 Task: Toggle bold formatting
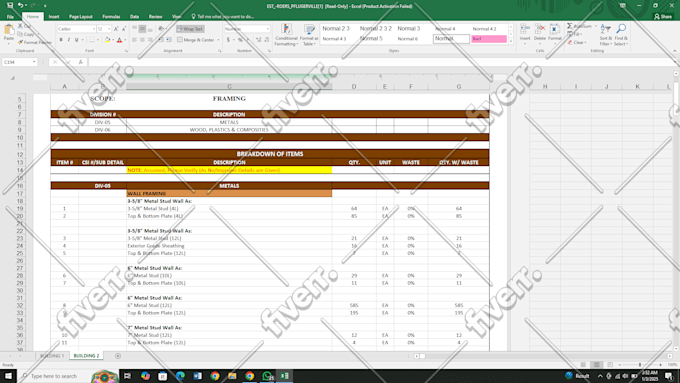pyautogui.click(x=61, y=40)
